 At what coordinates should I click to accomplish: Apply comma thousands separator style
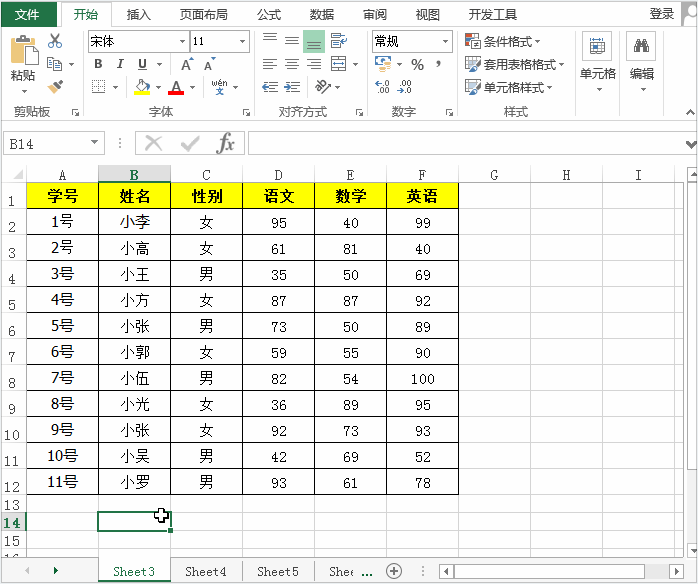[x=438, y=64]
